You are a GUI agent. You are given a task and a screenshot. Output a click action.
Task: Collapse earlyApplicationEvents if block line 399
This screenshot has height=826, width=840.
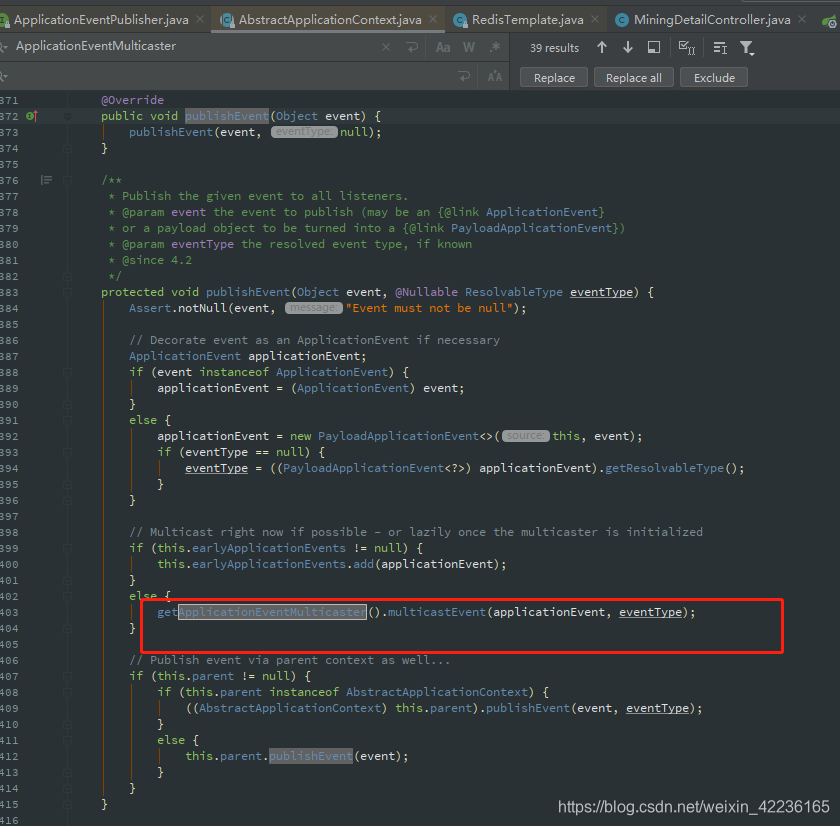coord(67,549)
